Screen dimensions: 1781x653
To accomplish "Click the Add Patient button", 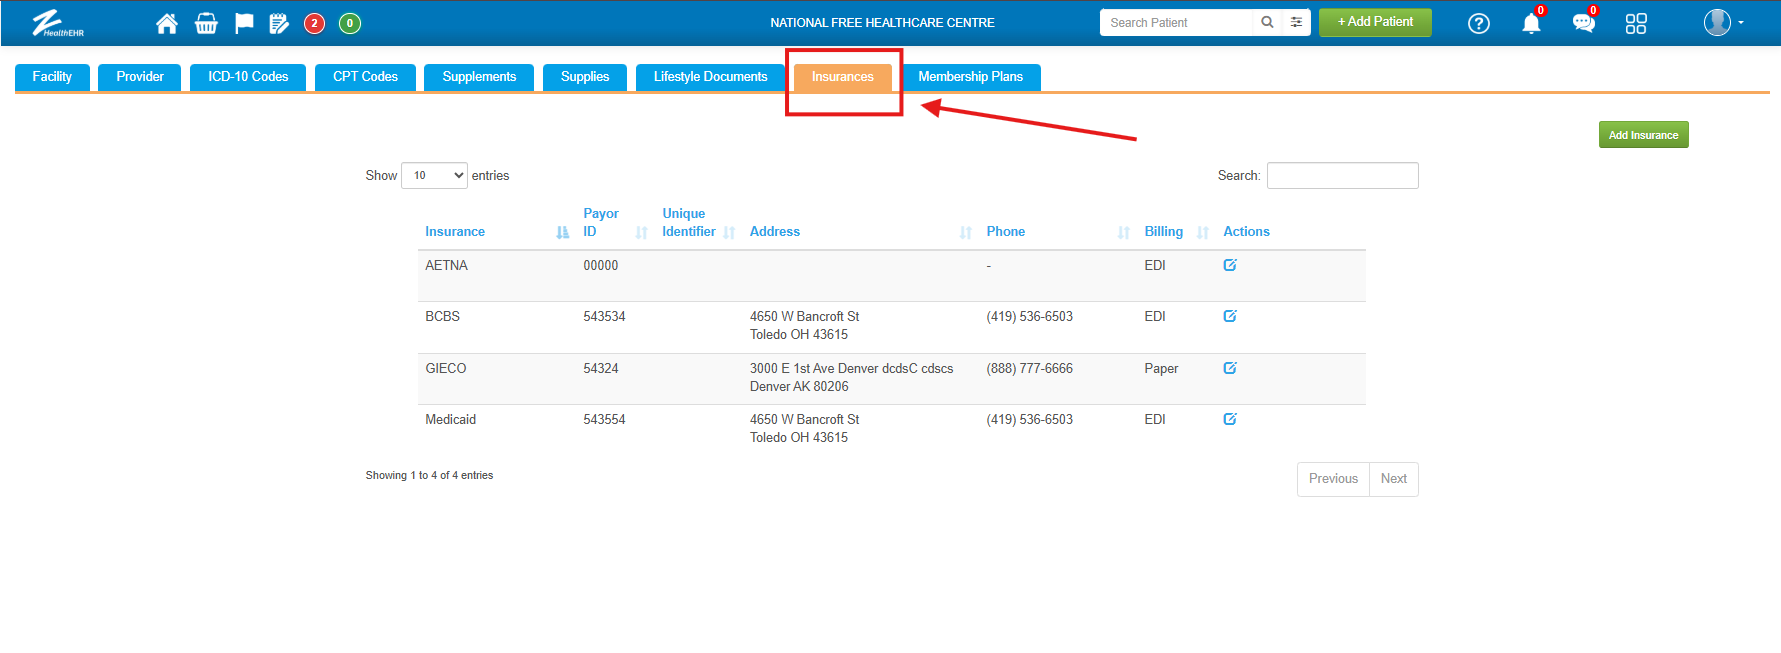I will pos(1375,22).
